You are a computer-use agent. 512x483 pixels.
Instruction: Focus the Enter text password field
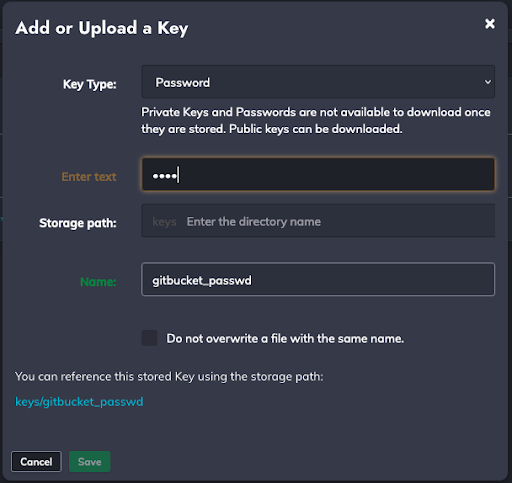point(318,174)
